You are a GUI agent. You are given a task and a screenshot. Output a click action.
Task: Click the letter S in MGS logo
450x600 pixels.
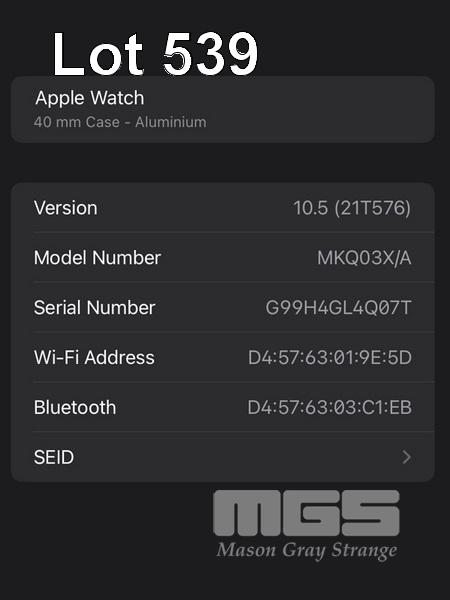click(370, 513)
